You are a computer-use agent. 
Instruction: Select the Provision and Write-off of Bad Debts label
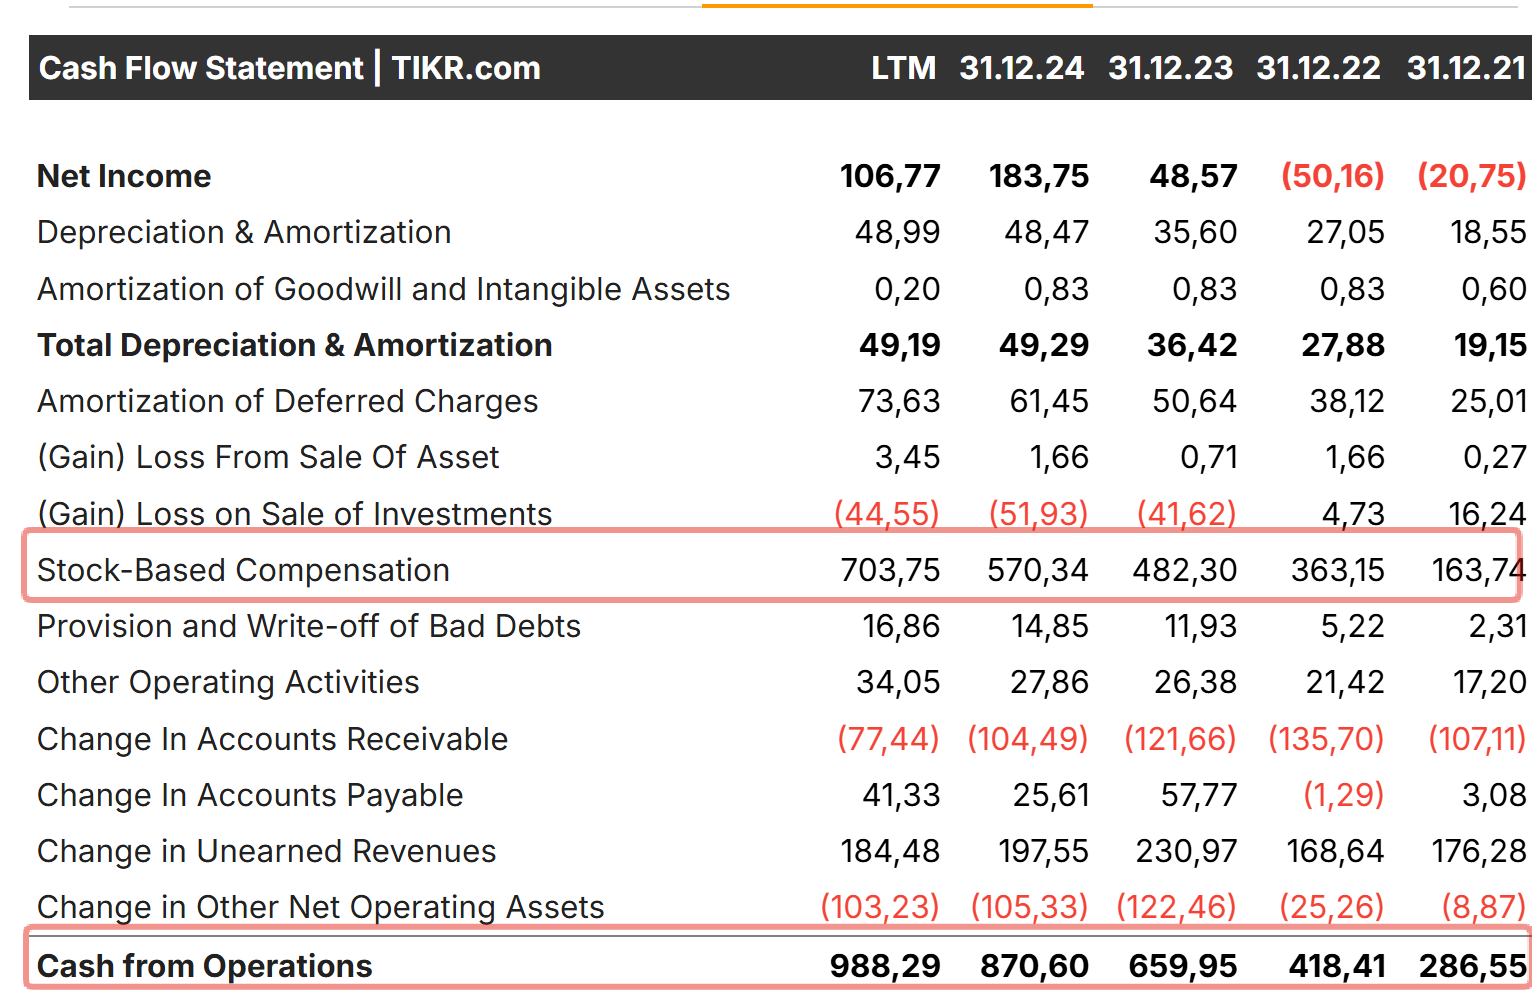pos(309,626)
